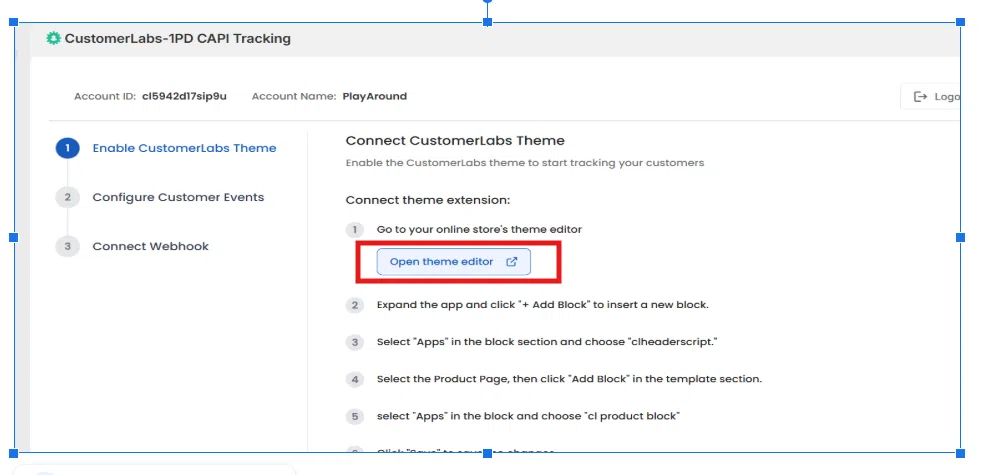The image size is (987, 475).
Task: Click the bottom-left resize handle
Action: [x=14, y=453]
